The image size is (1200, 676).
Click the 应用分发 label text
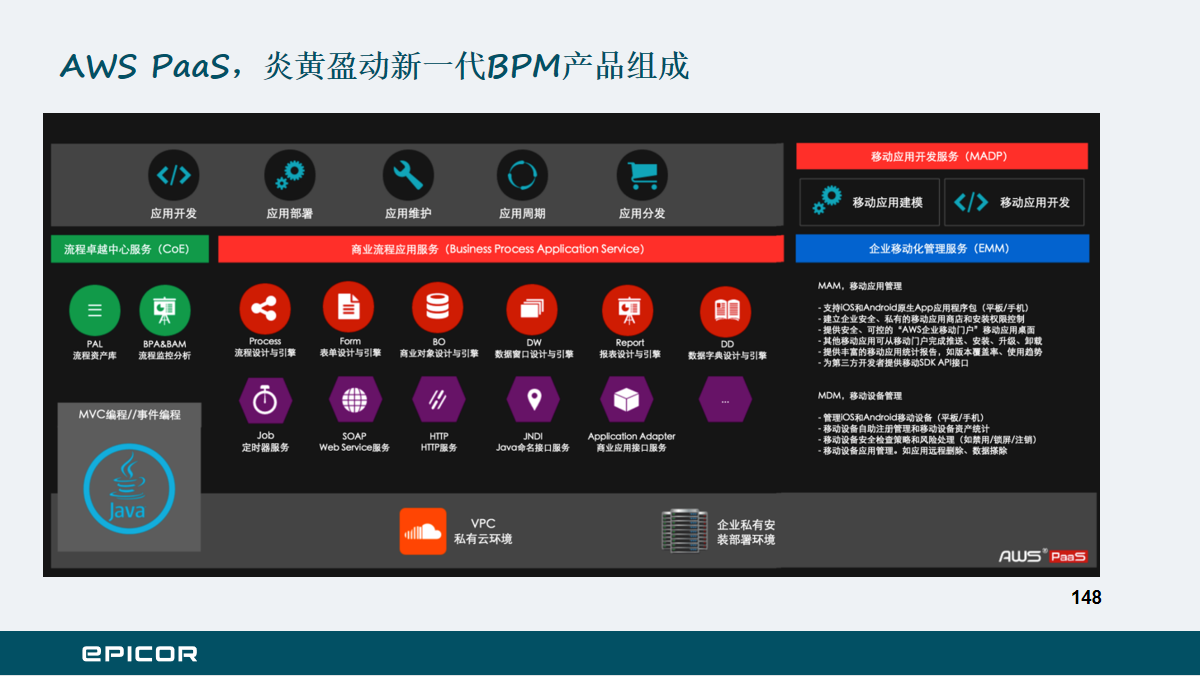click(642, 213)
